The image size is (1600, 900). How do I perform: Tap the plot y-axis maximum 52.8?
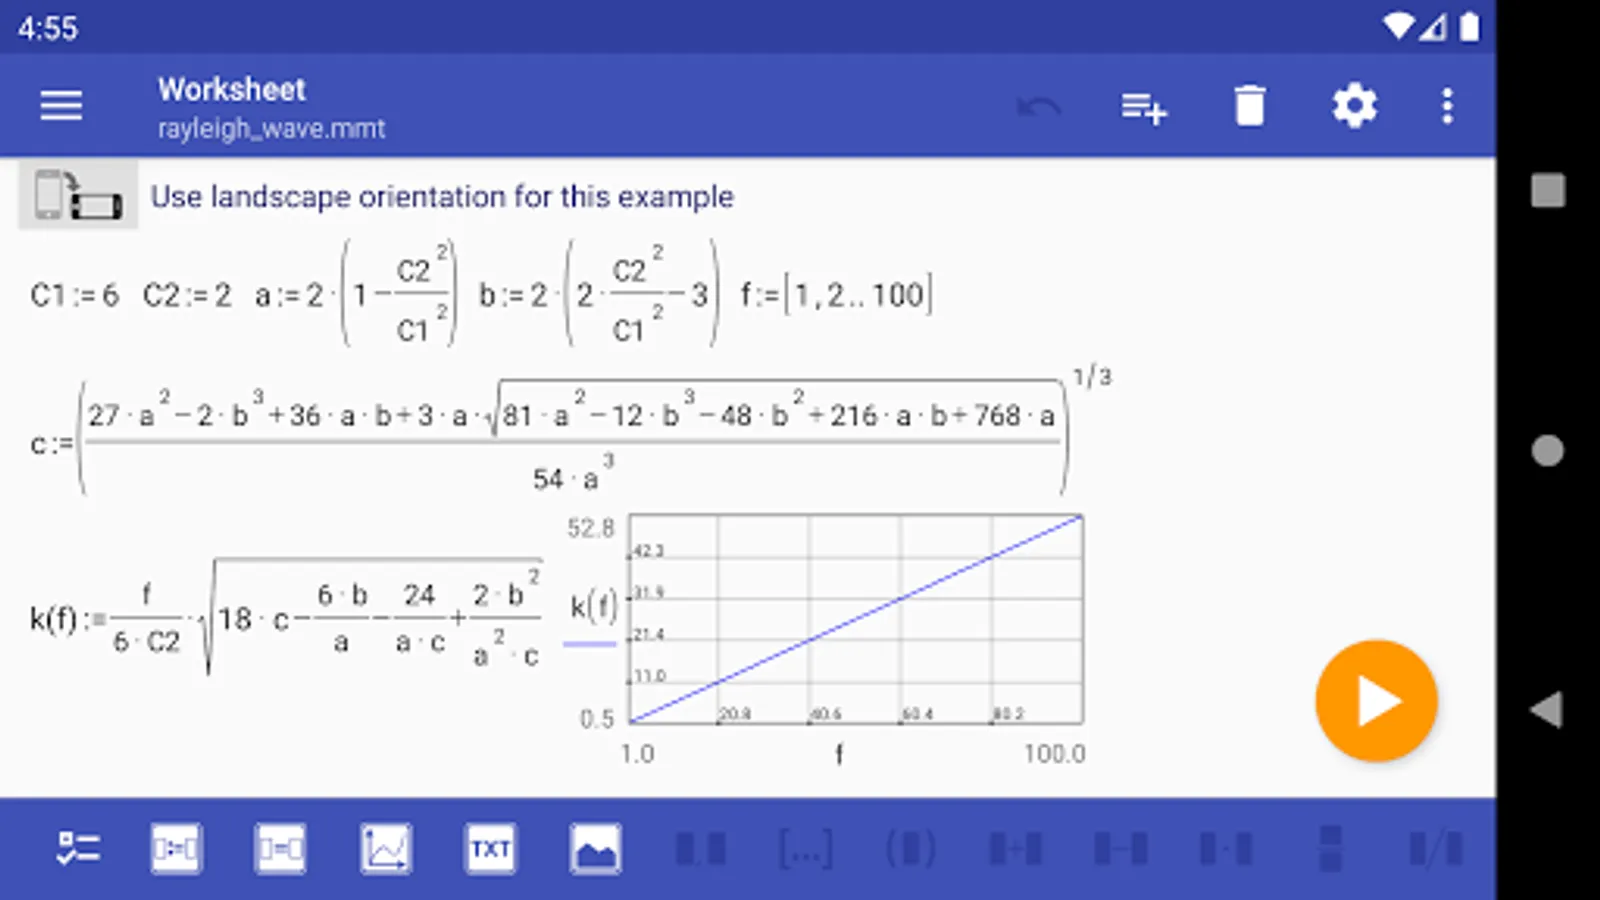point(590,528)
